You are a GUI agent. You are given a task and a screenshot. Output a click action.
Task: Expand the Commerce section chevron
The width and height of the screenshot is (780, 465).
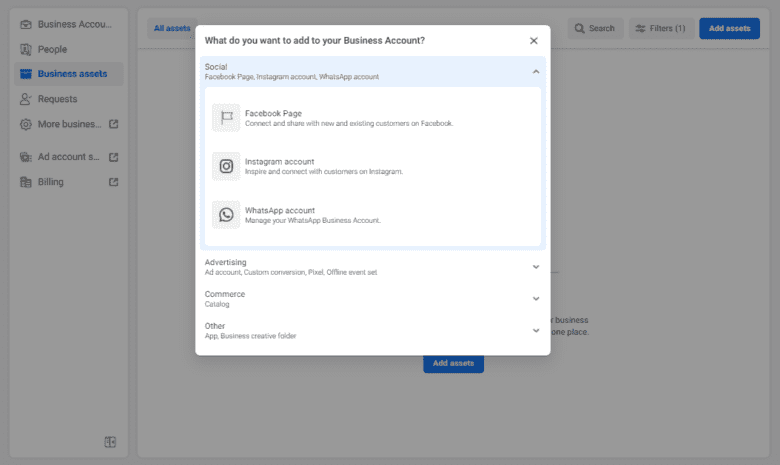coord(536,299)
